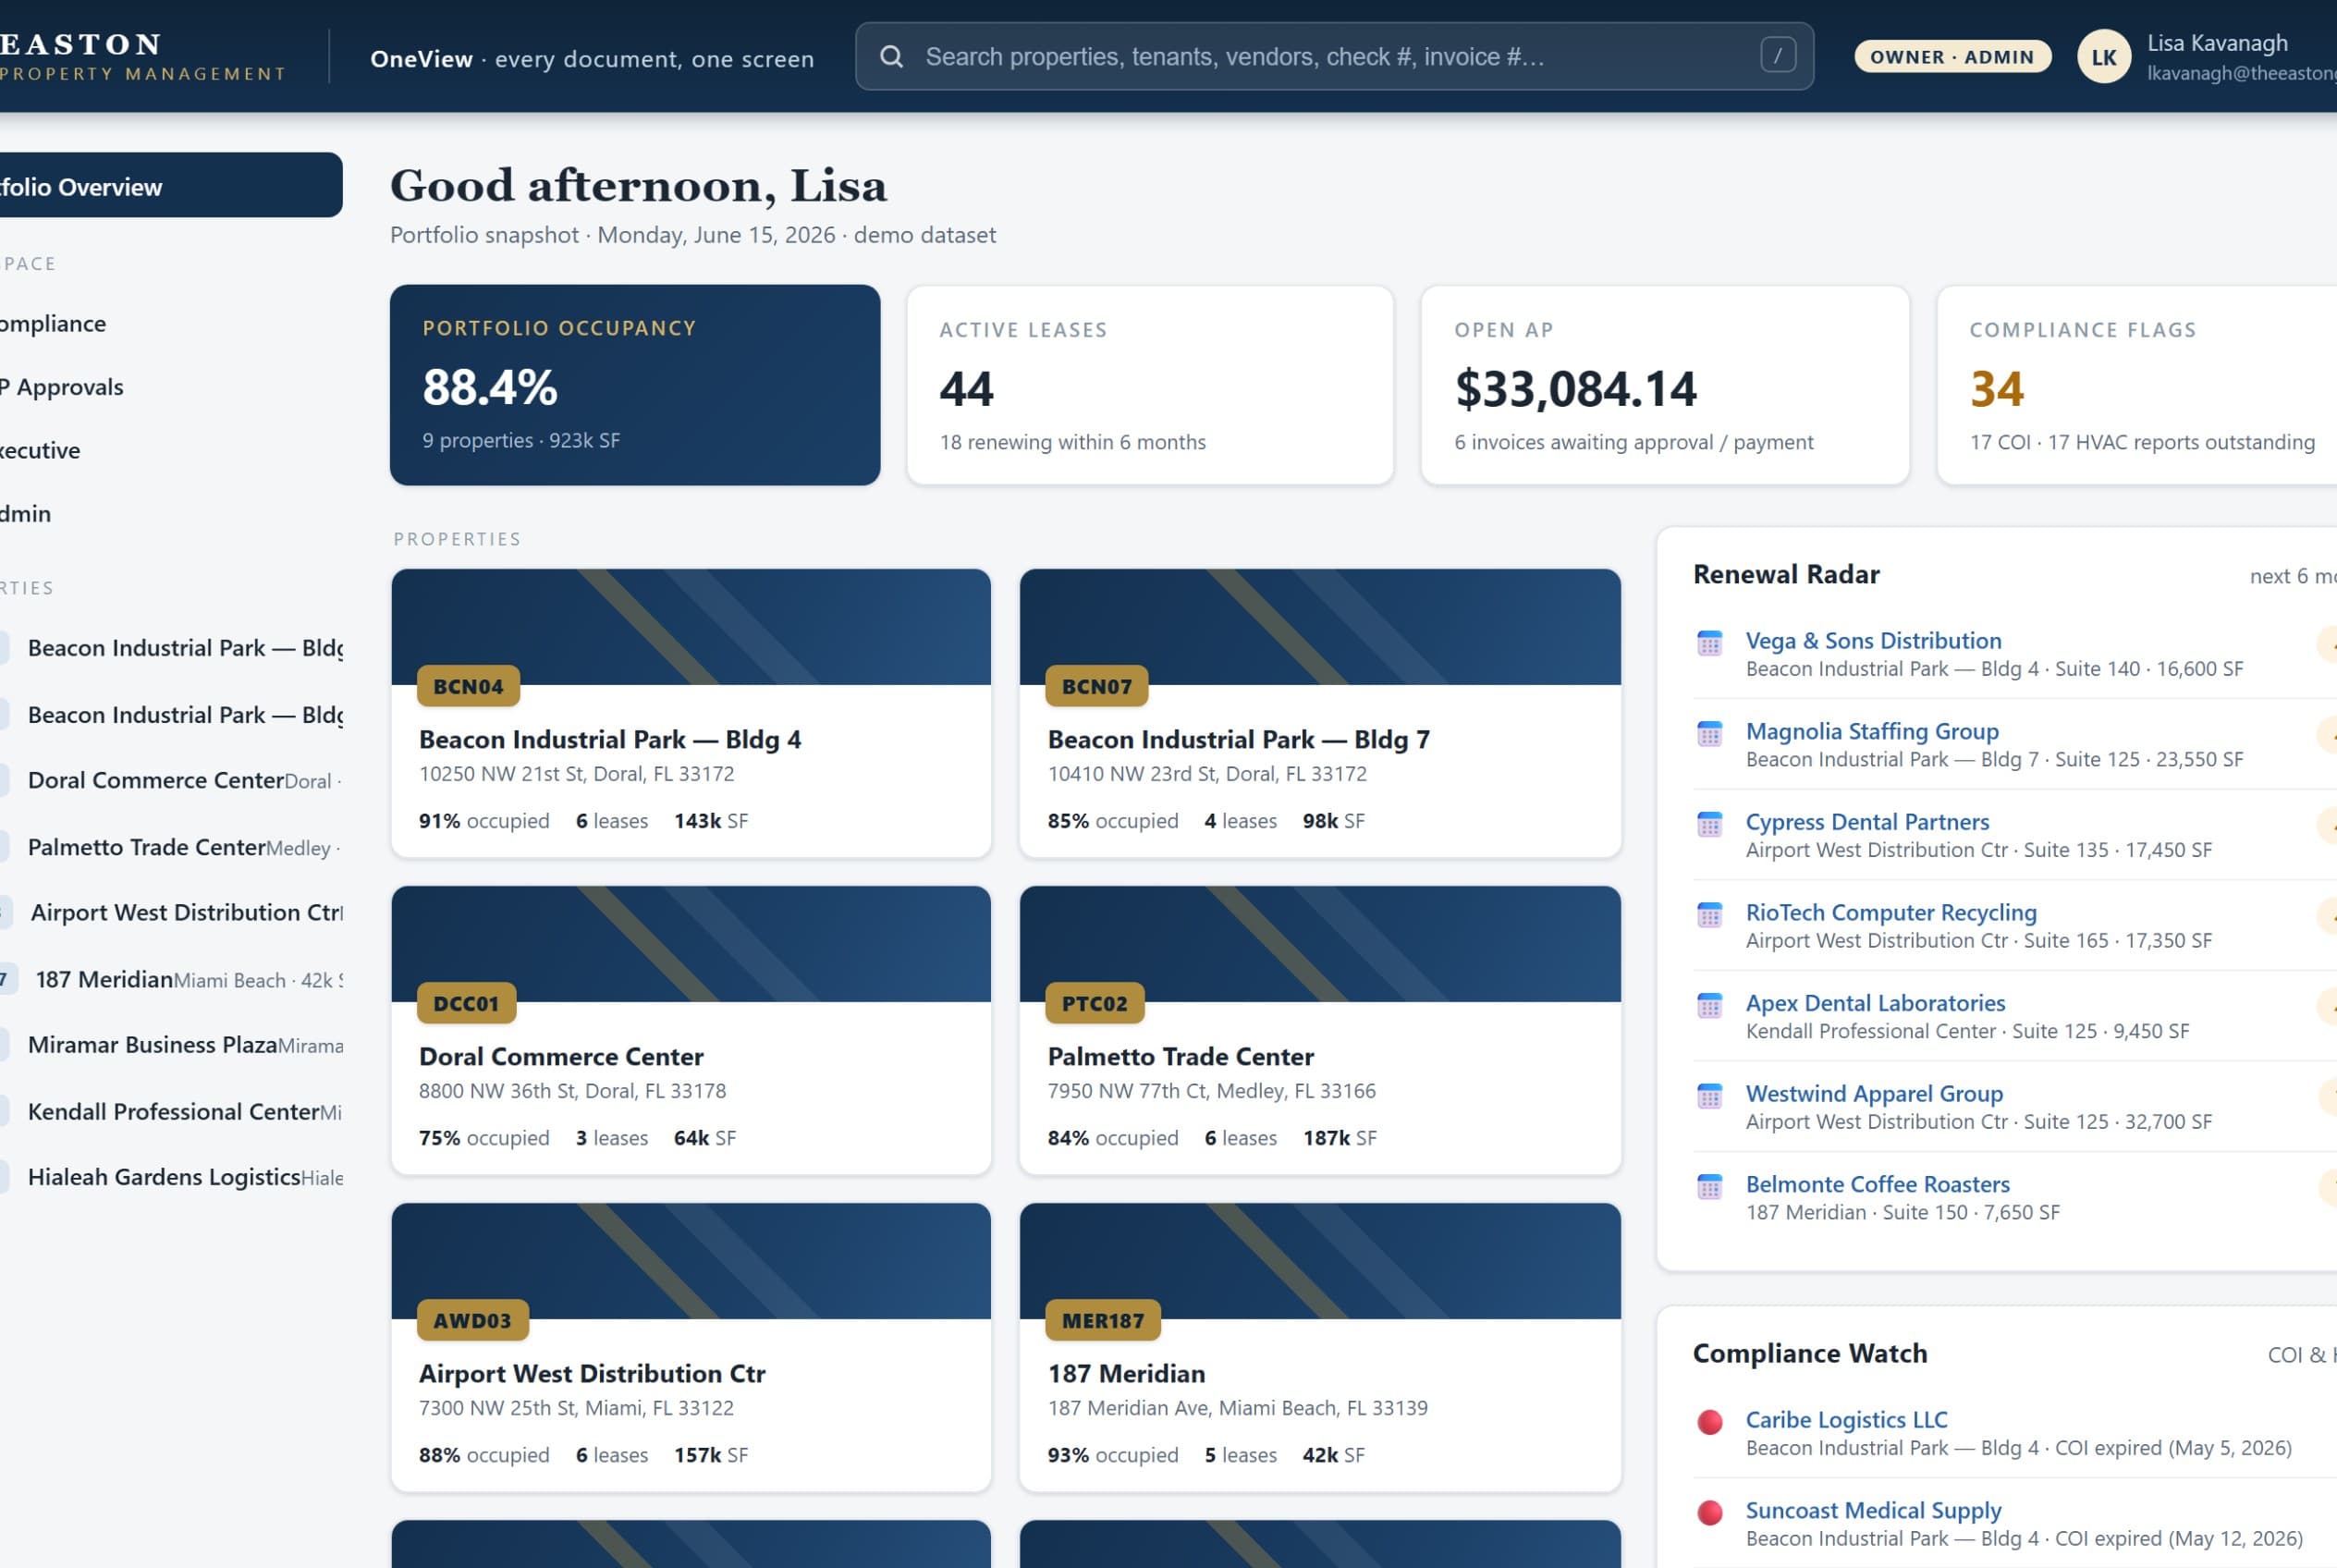Click the slash shortcut key badge
The height and width of the screenshot is (1568, 2337).
(1778, 56)
